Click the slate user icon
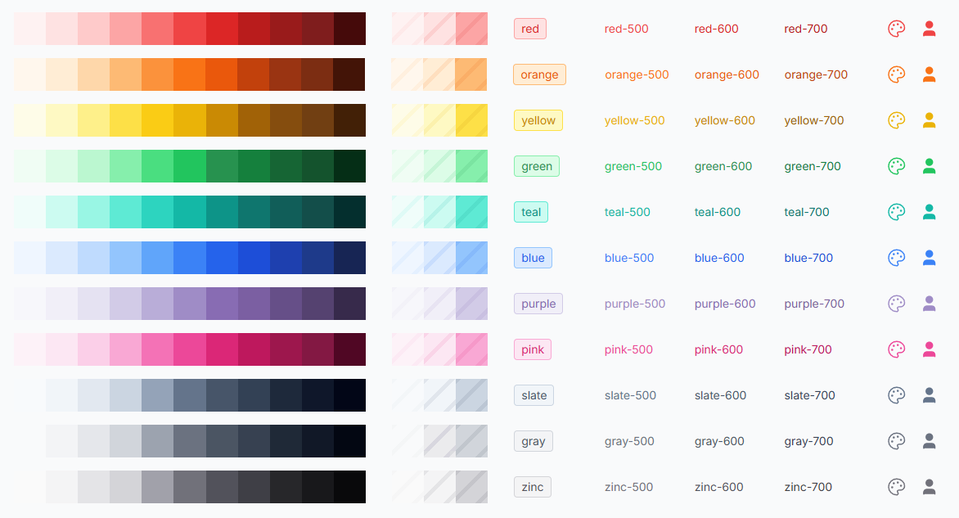 pos(929,395)
